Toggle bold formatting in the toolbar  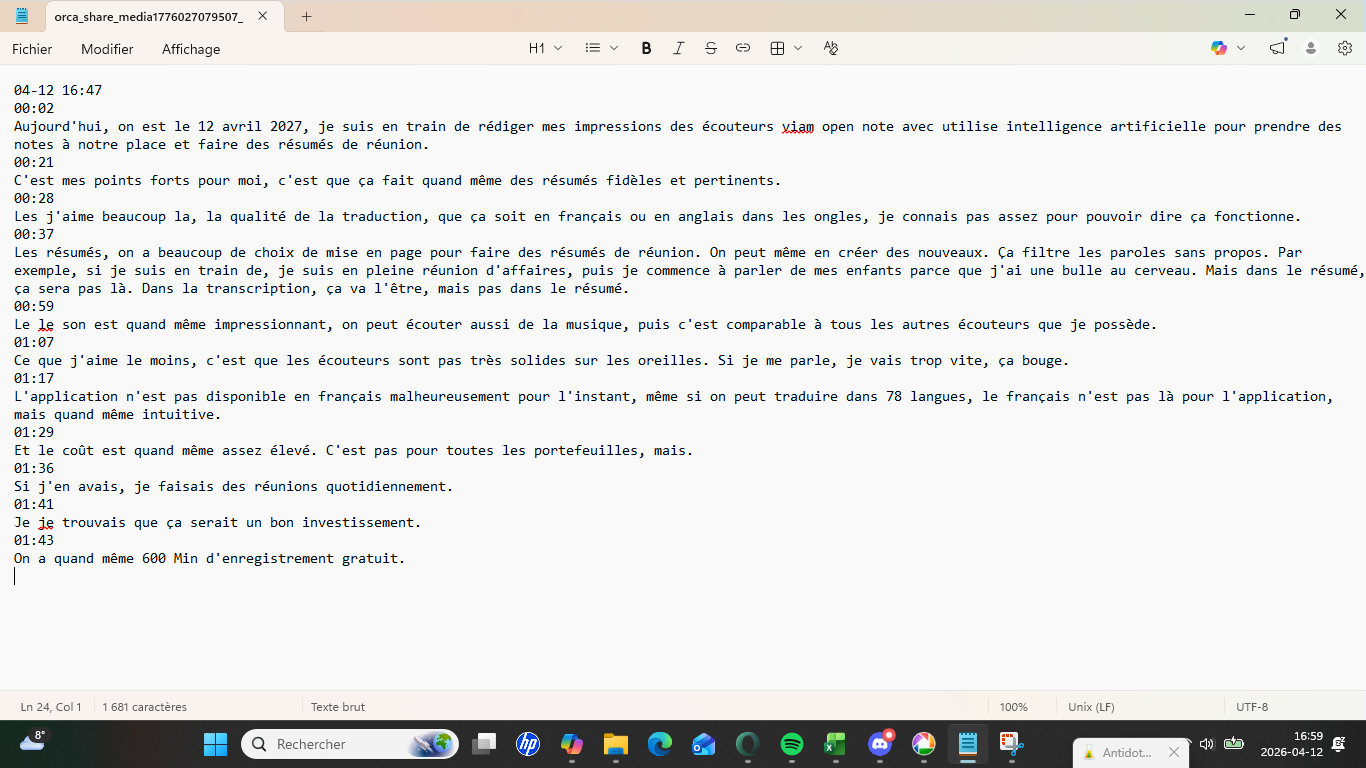pos(646,48)
